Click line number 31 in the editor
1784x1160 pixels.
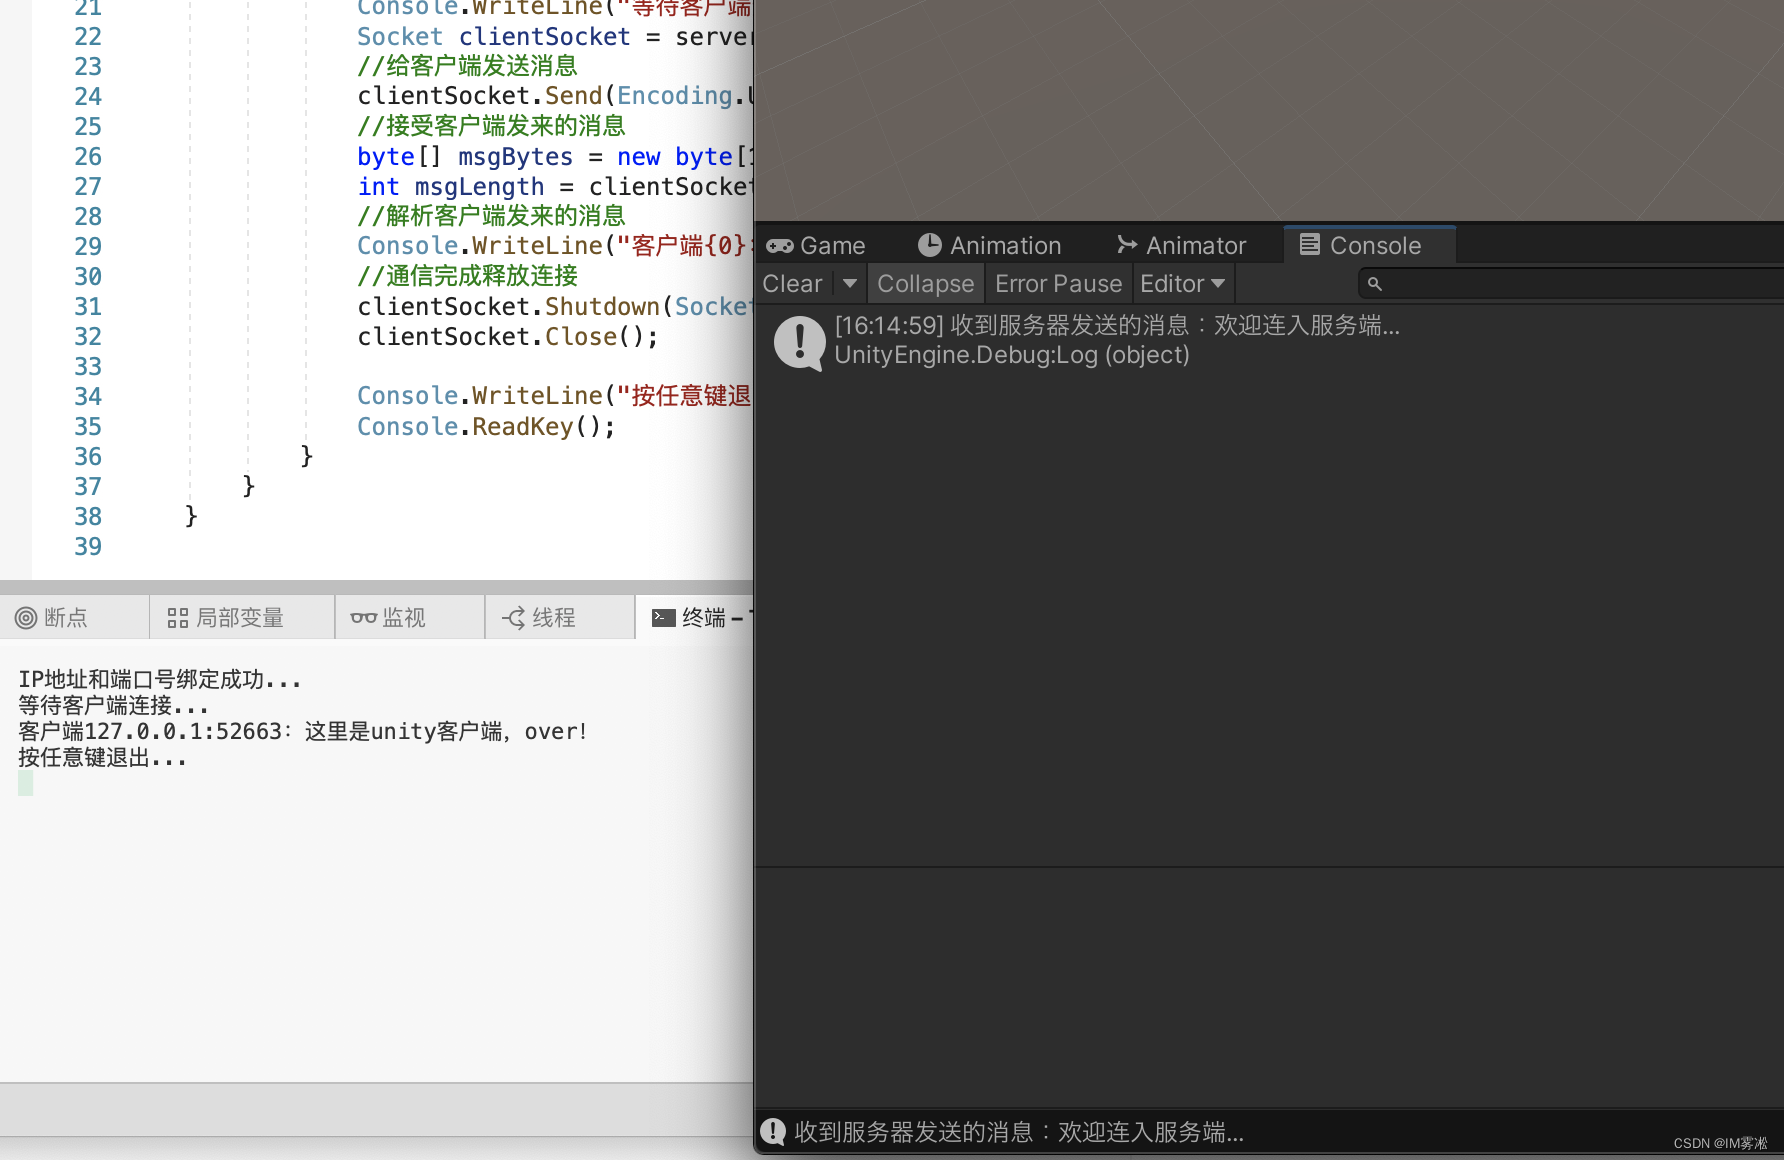pyautogui.click(x=88, y=307)
